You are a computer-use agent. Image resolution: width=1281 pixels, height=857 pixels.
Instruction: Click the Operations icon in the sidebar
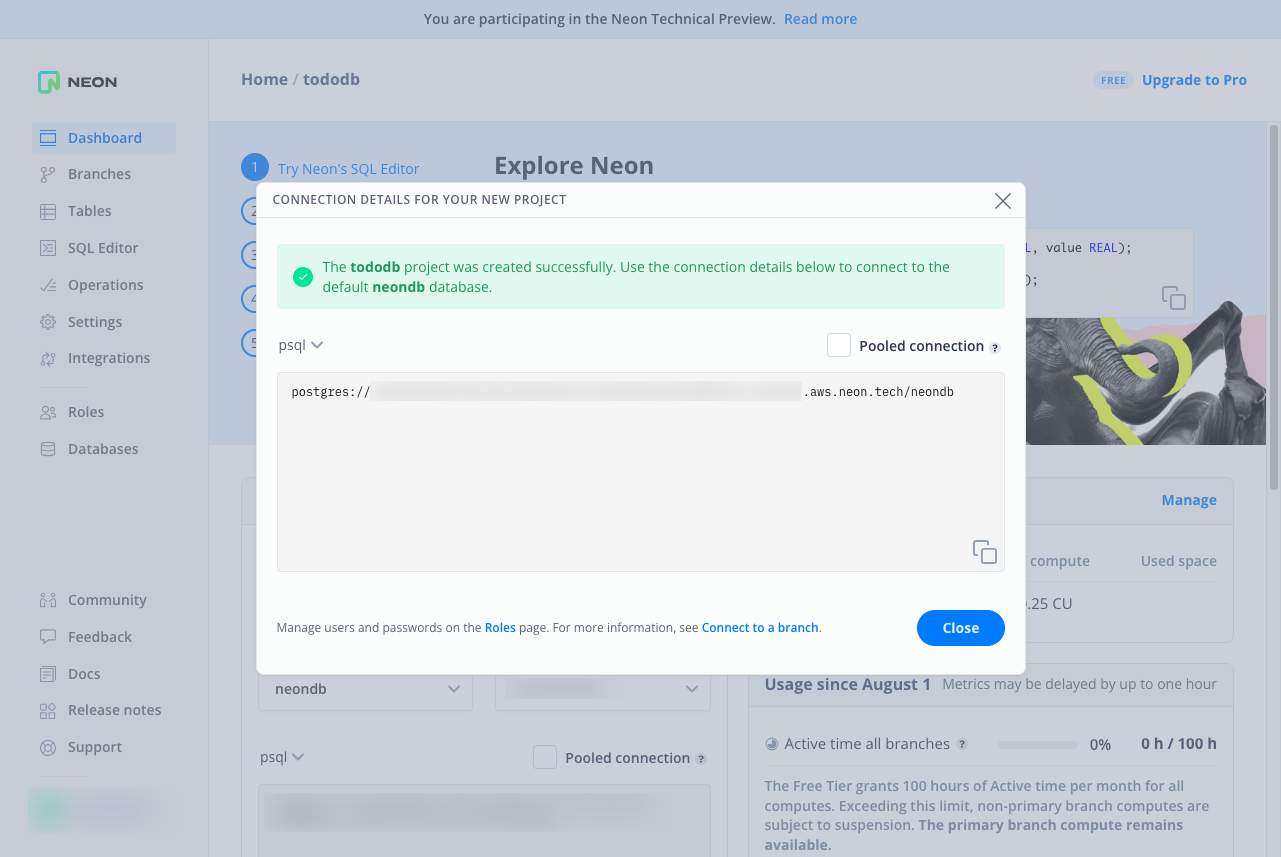48,285
